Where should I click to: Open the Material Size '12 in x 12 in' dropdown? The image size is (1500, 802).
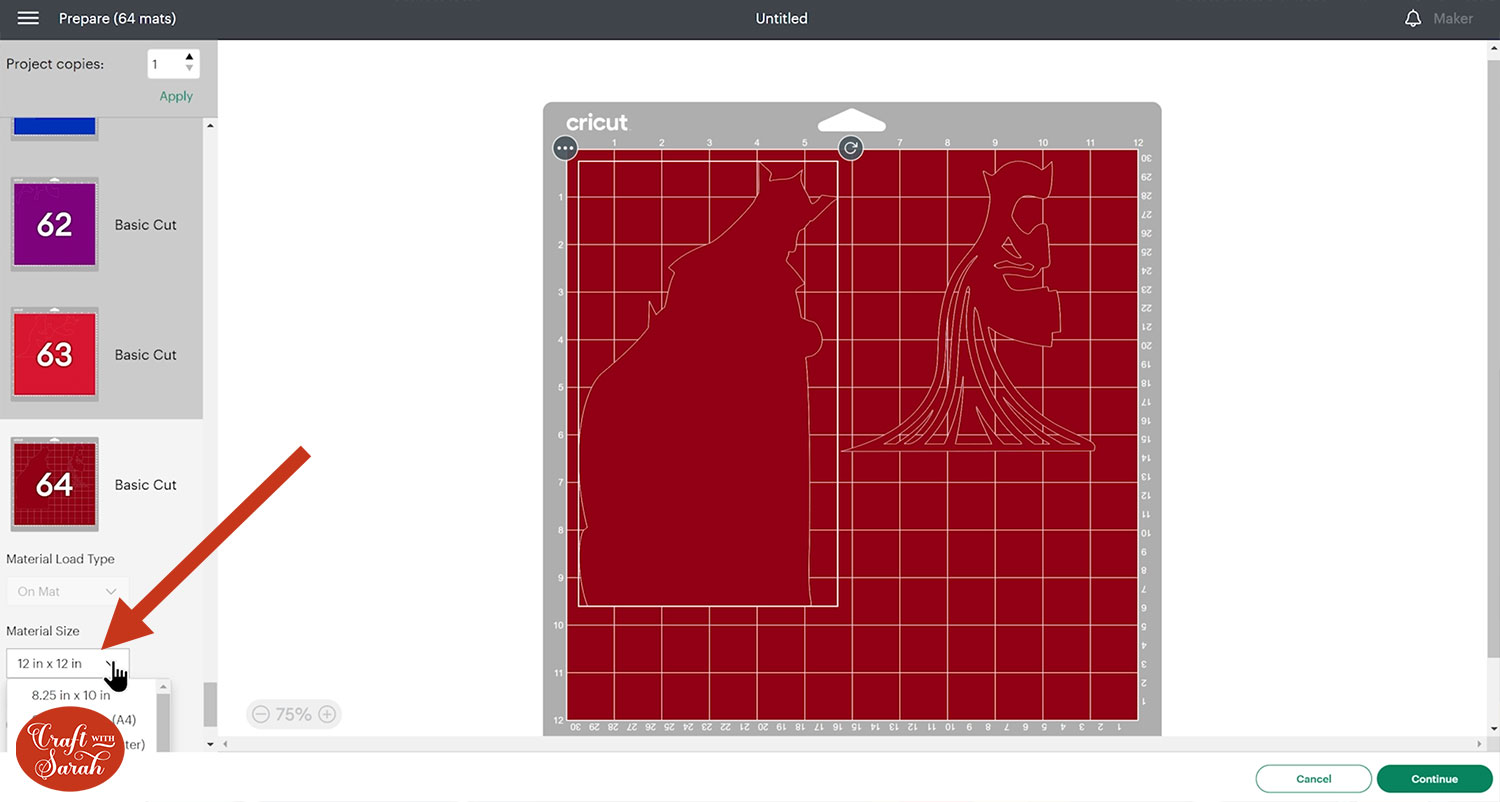(x=68, y=663)
